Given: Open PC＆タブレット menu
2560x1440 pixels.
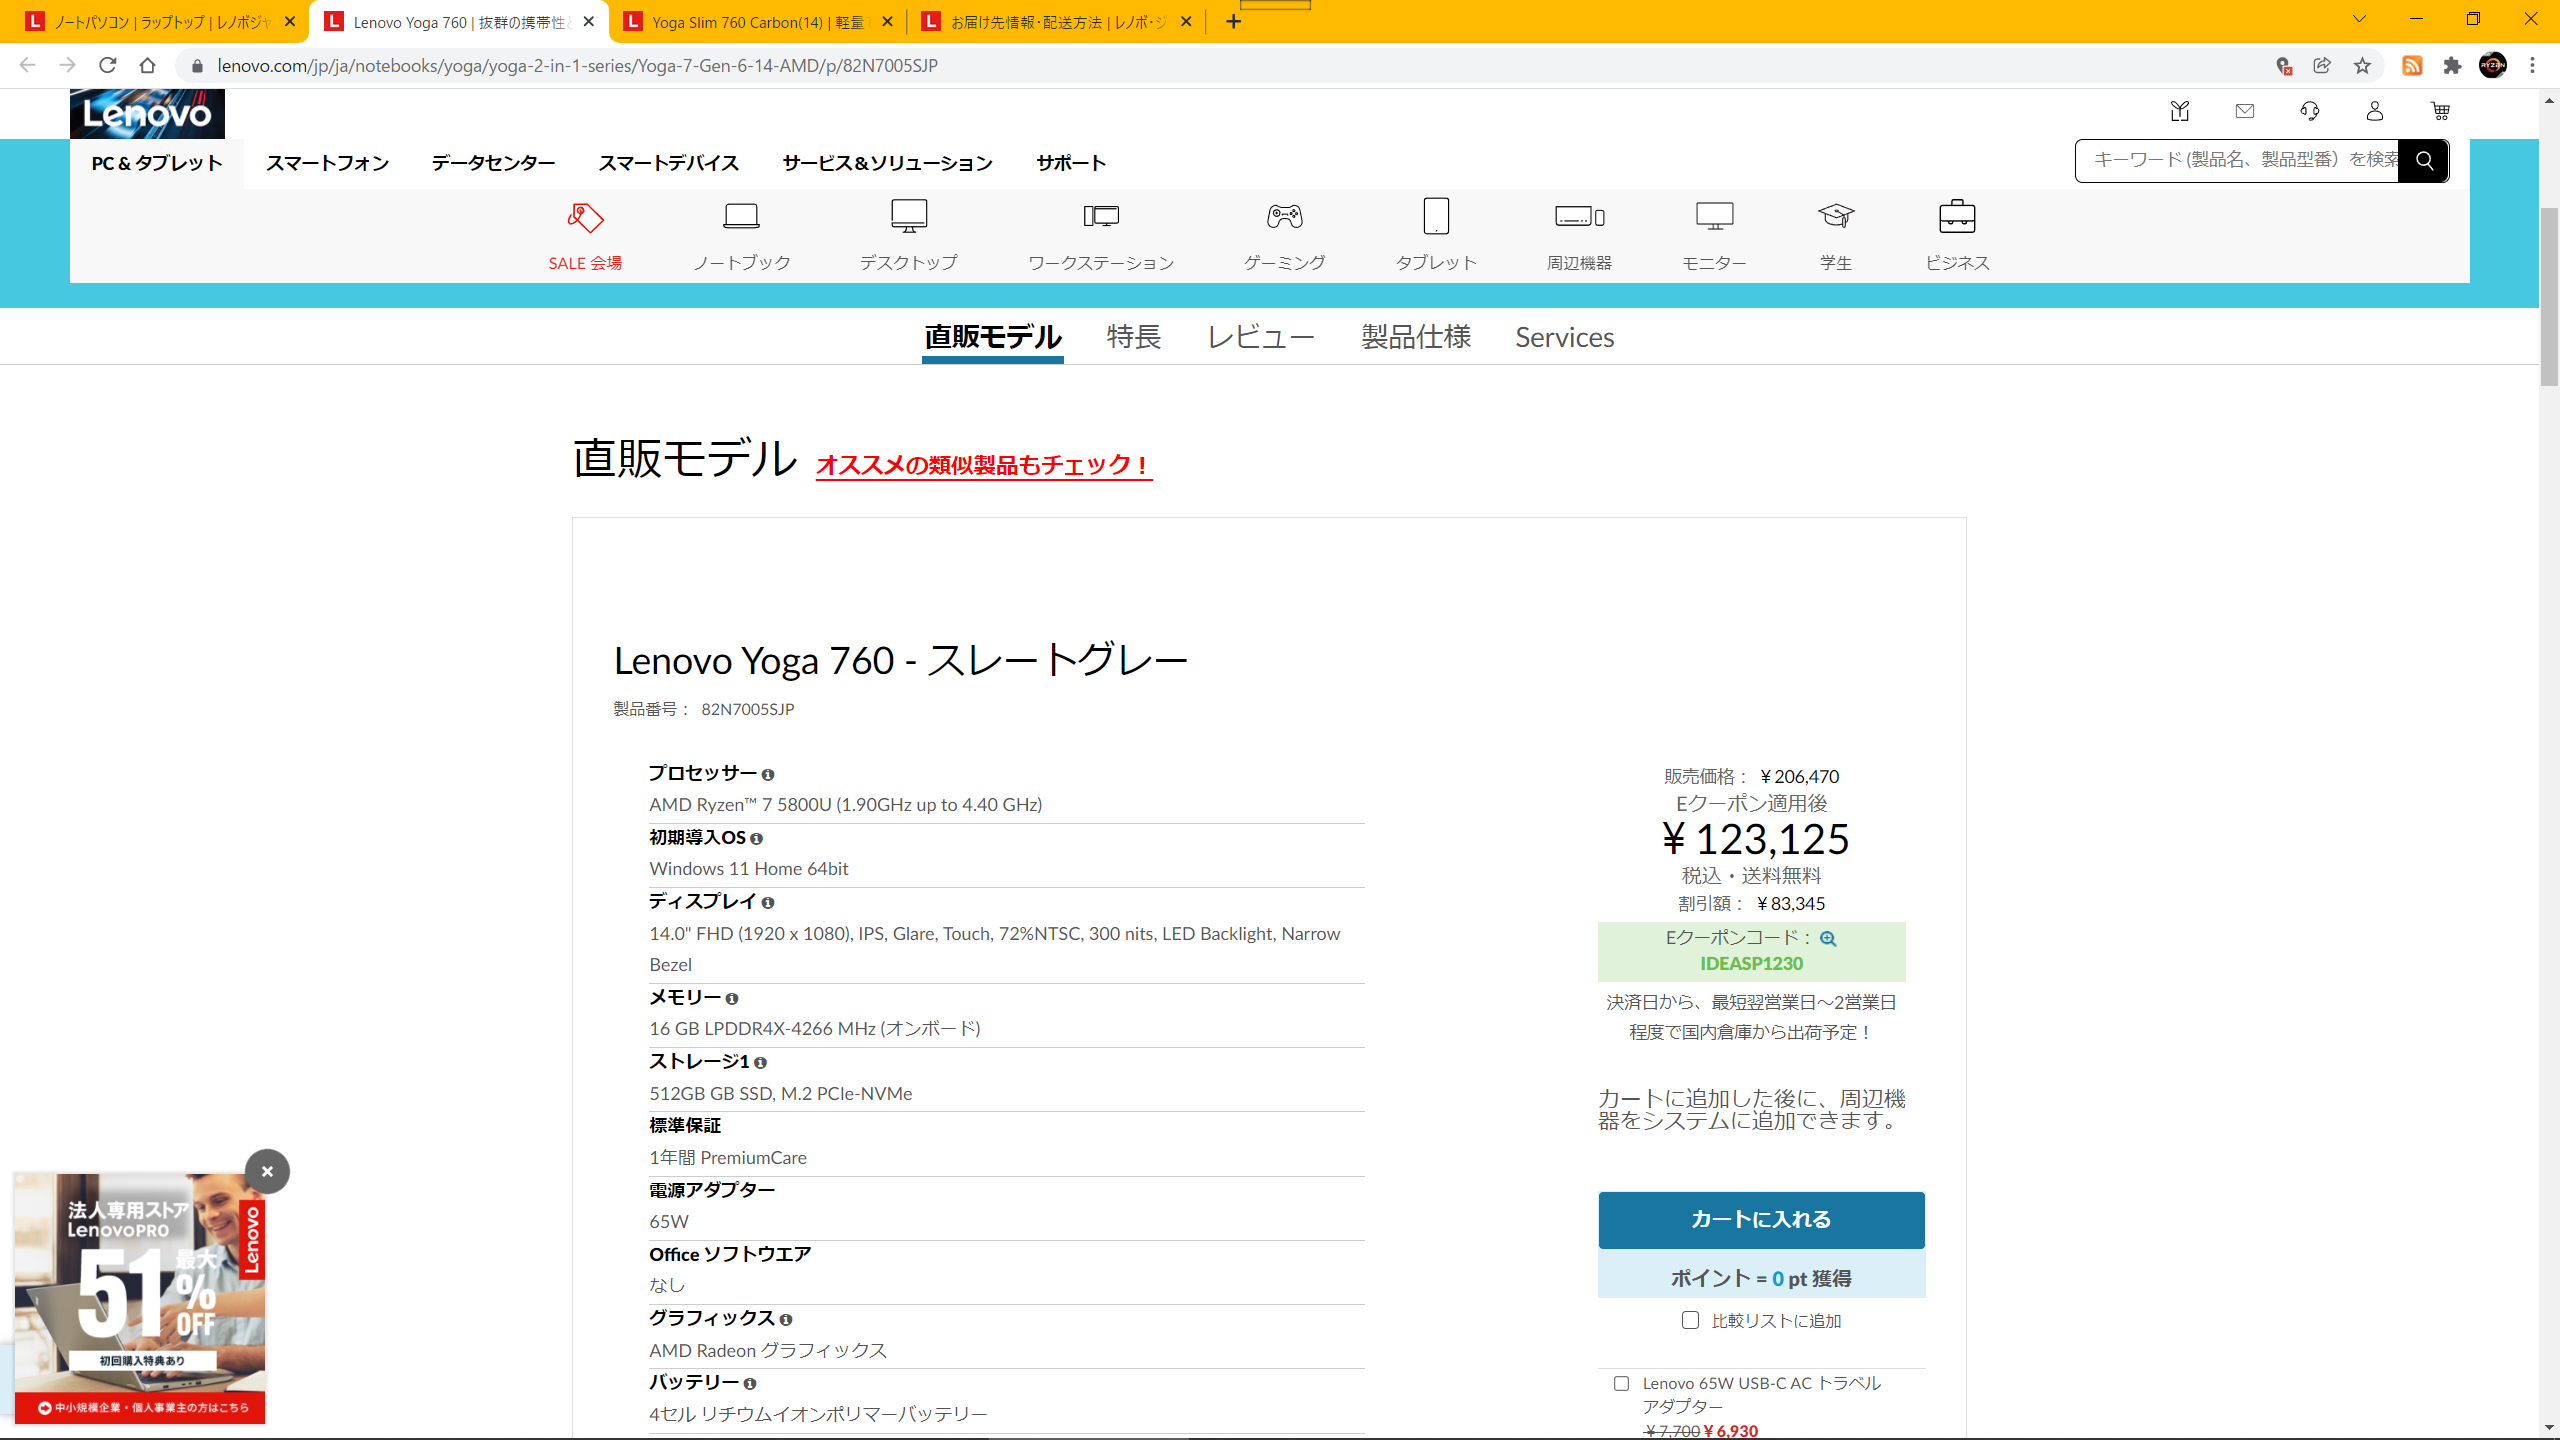Looking at the screenshot, I should (x=157, y=163).
